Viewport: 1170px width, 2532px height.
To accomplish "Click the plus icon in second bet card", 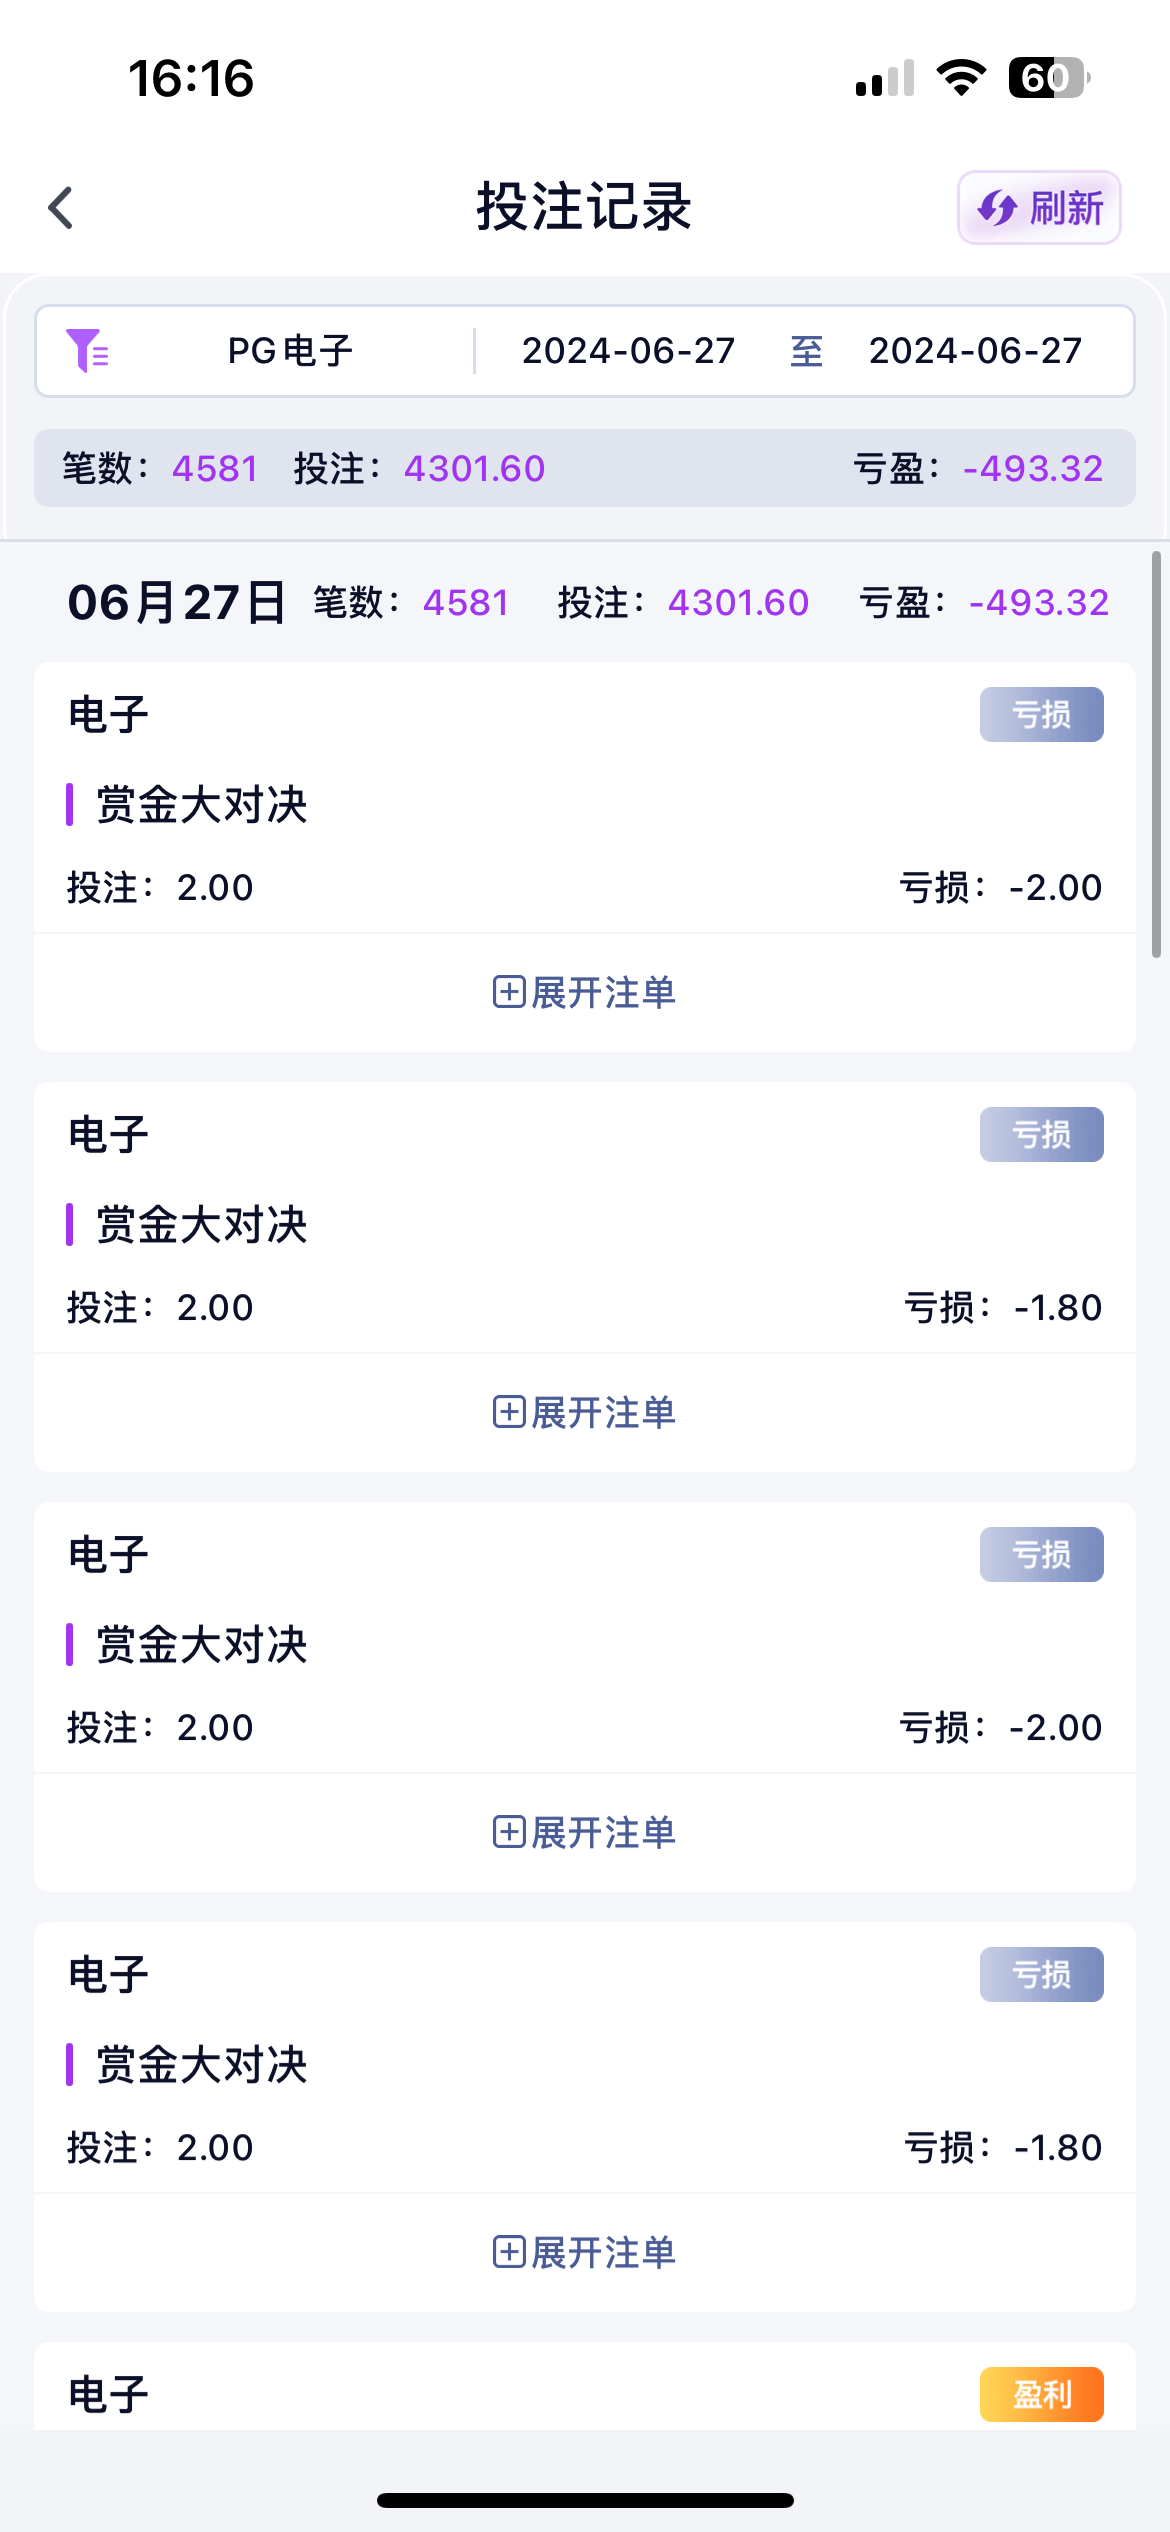I will click(x=509, y=1412).
